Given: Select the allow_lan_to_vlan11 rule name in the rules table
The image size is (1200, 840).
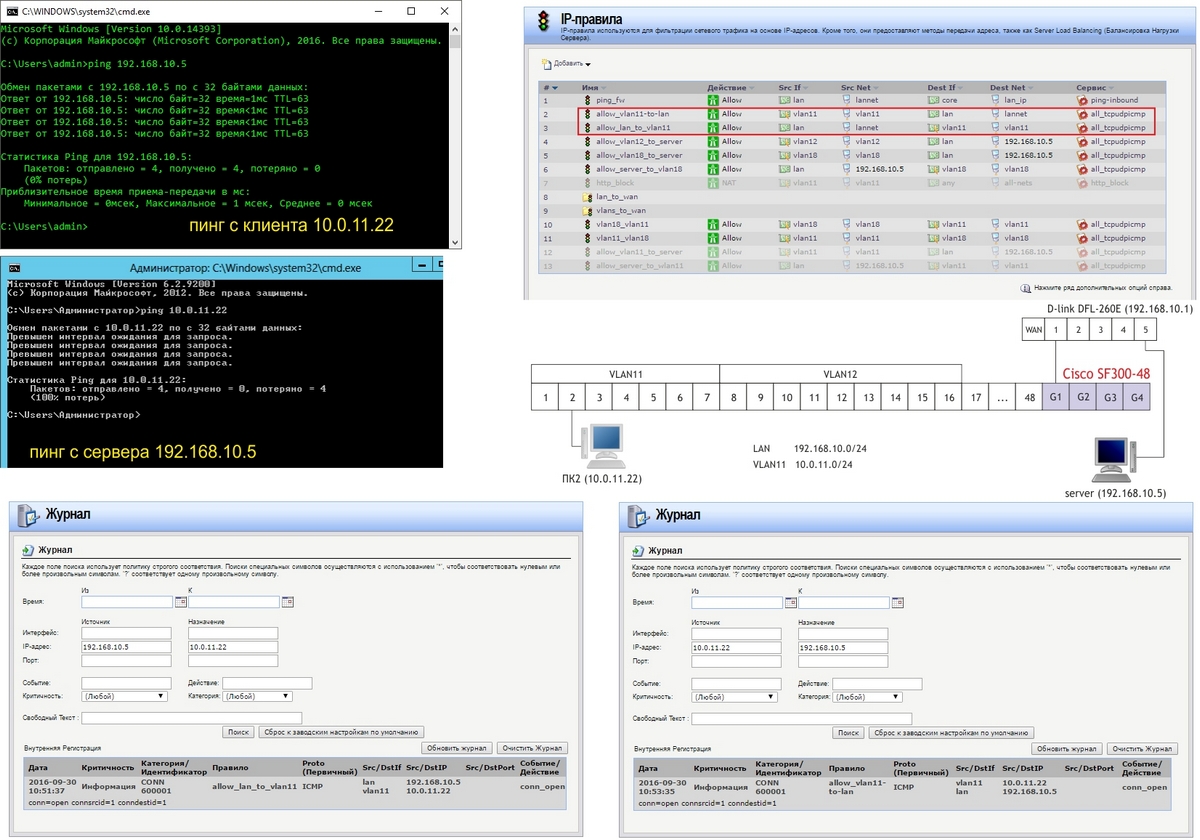Looking at the screenshot, I should click(x=633, y=128).
